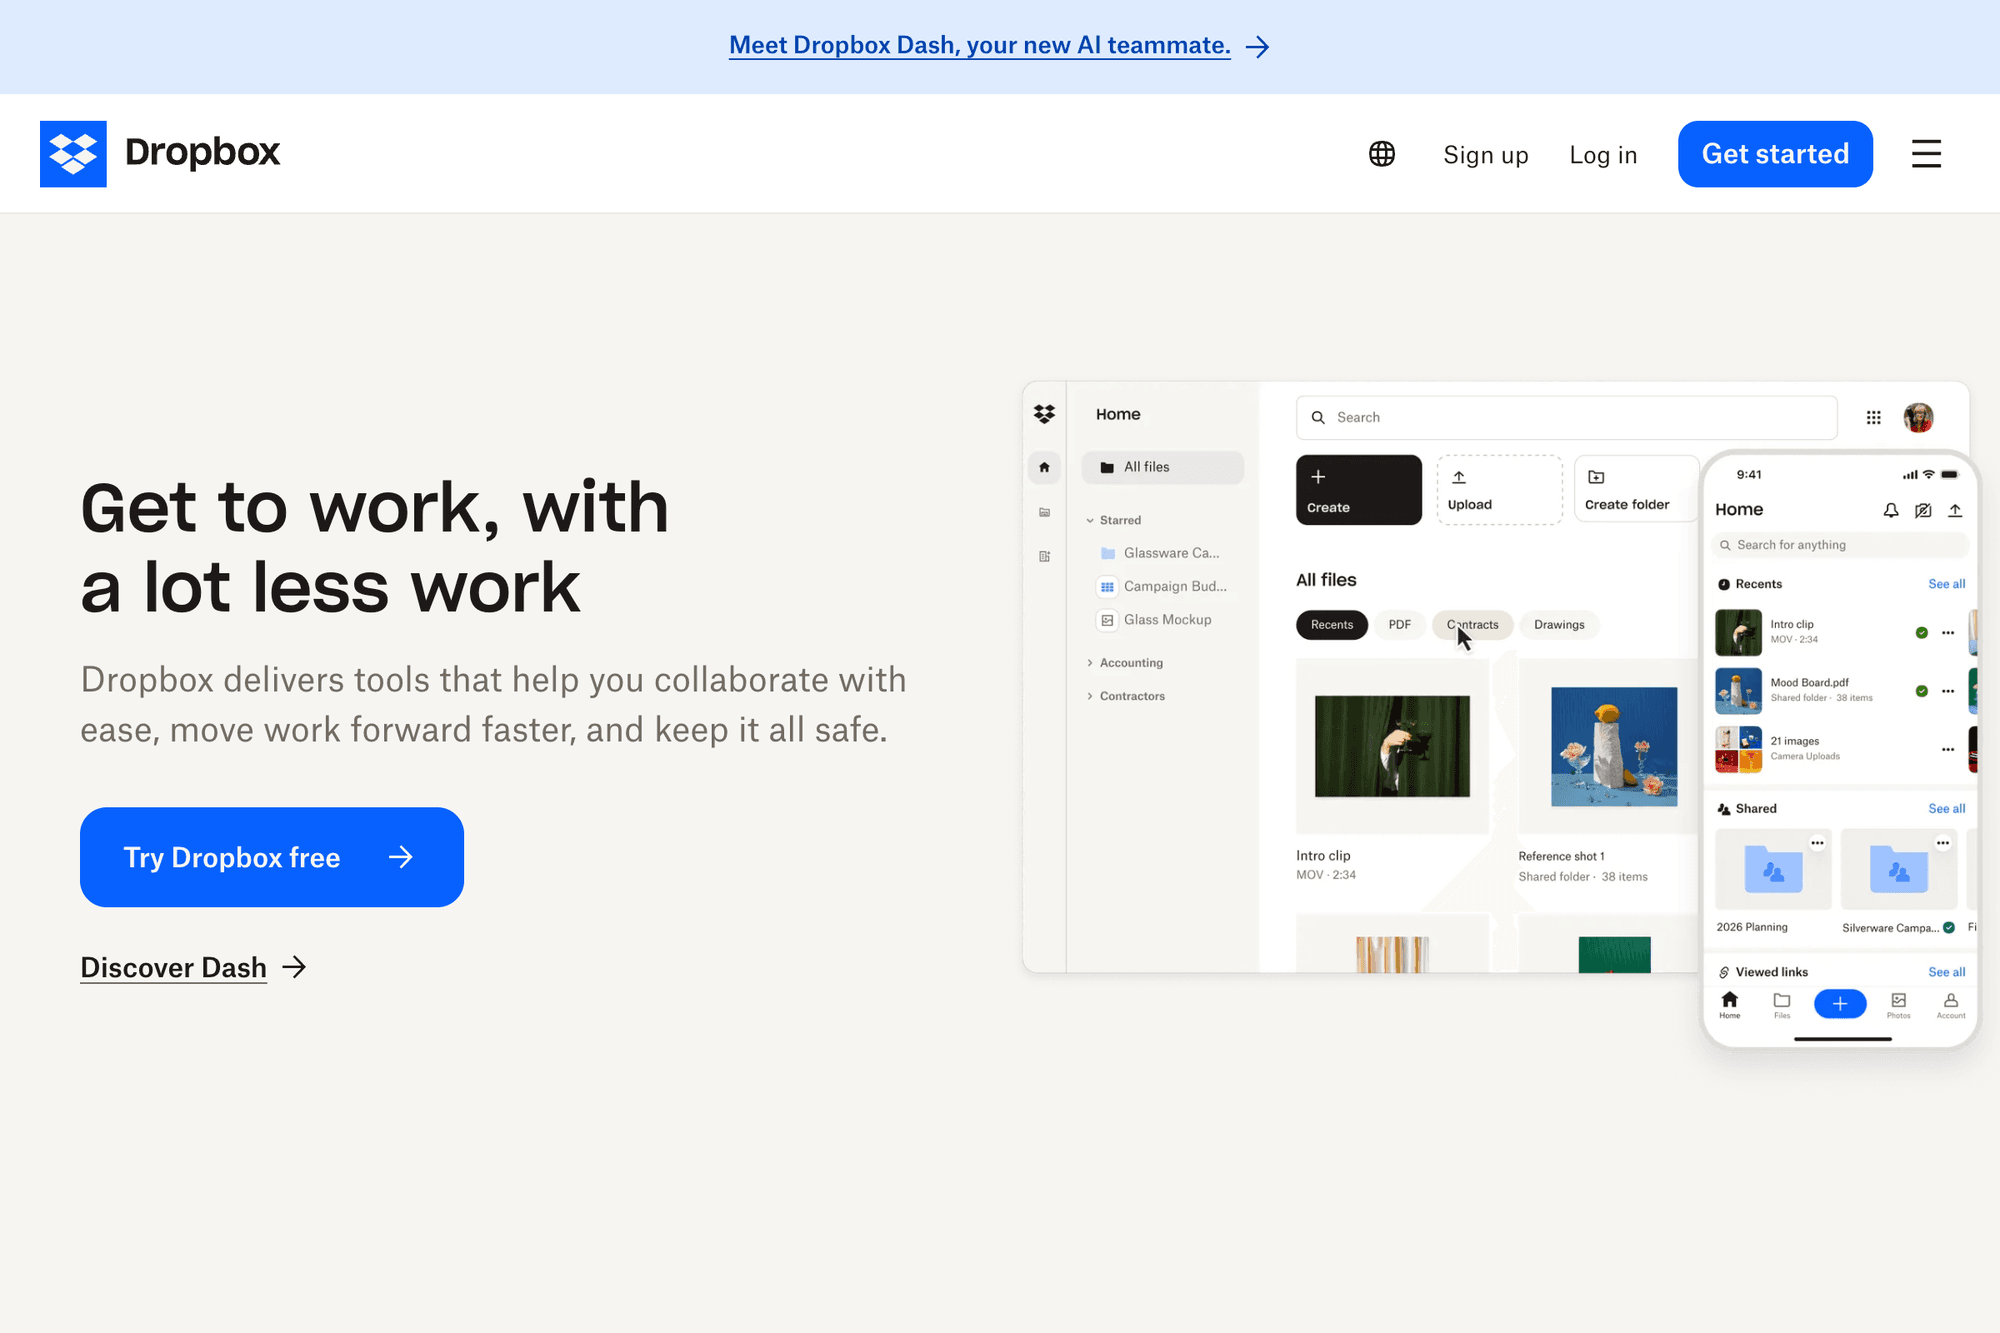Click the phone notification bell icon
Viewport: 2000px width, 1333px height.
click(x=1890, y=511)
